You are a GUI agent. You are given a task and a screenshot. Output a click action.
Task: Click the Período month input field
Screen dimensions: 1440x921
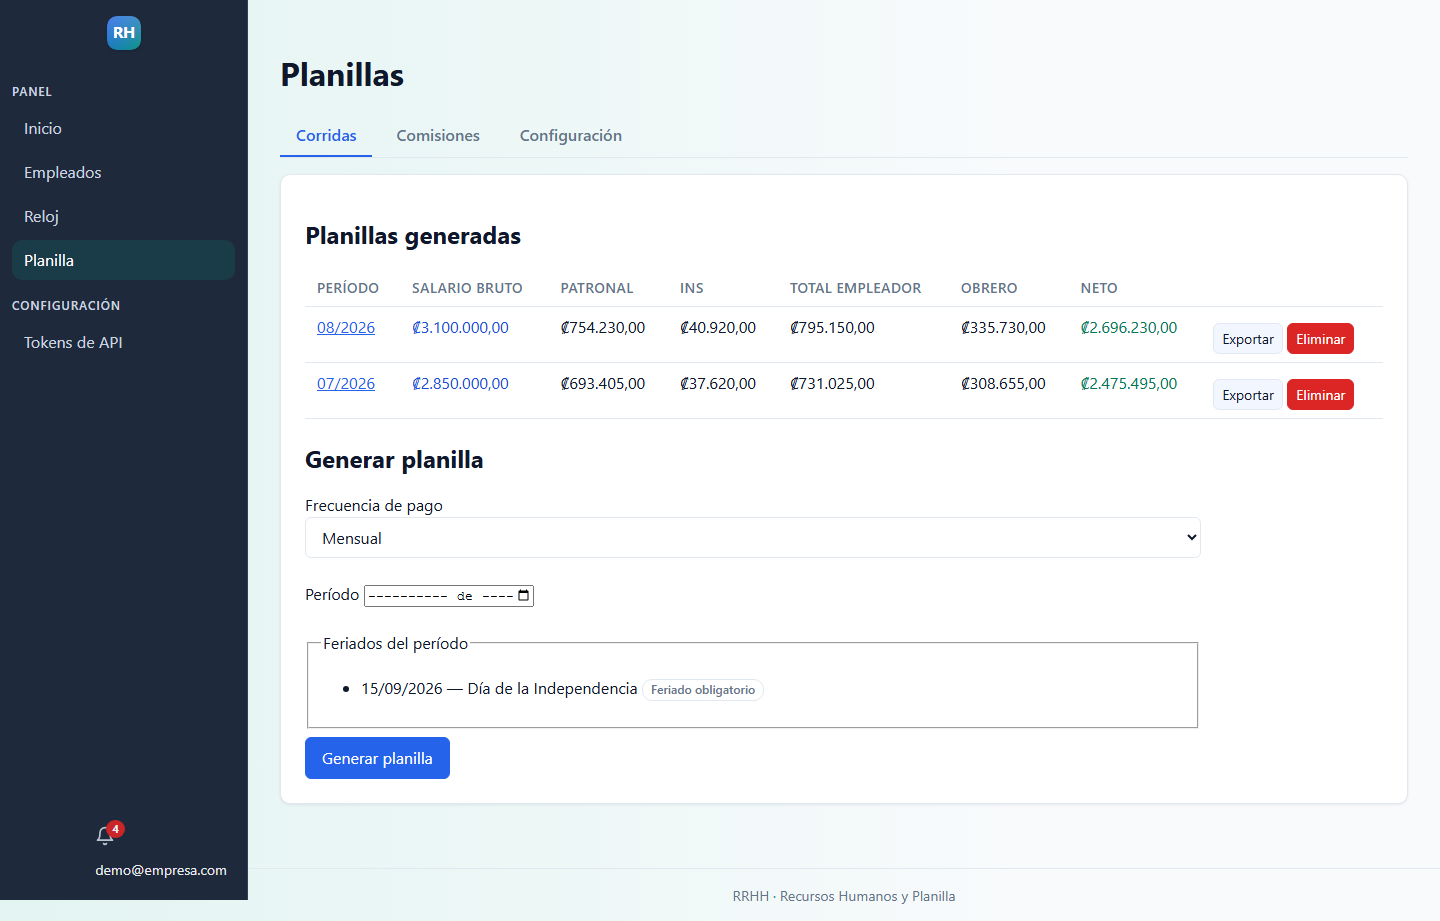click(449, 596)
